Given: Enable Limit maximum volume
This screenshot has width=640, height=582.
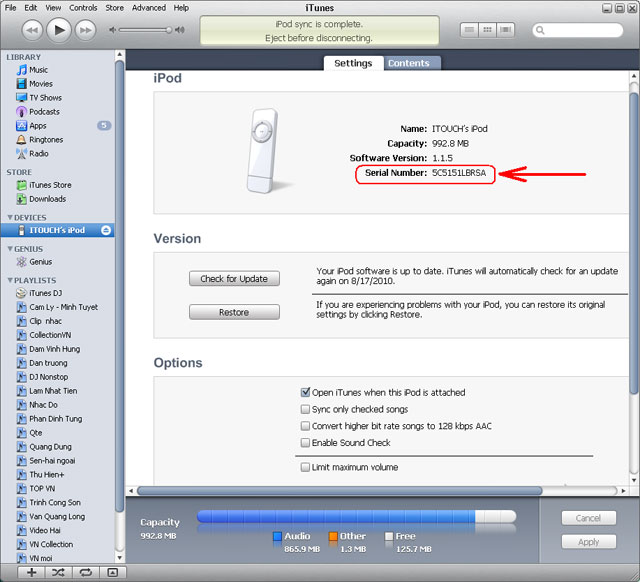Looking at the screenshot, I should (x=305, y=467).
